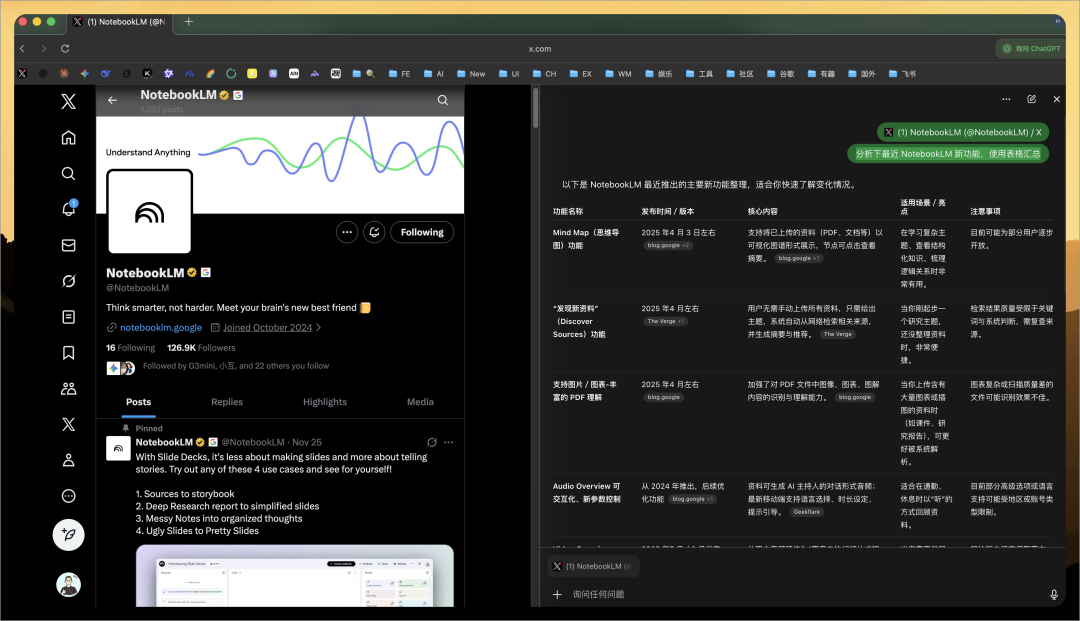The image size is (1080, 621).
Task: Select the Posts tab
Action: [138, 402]
